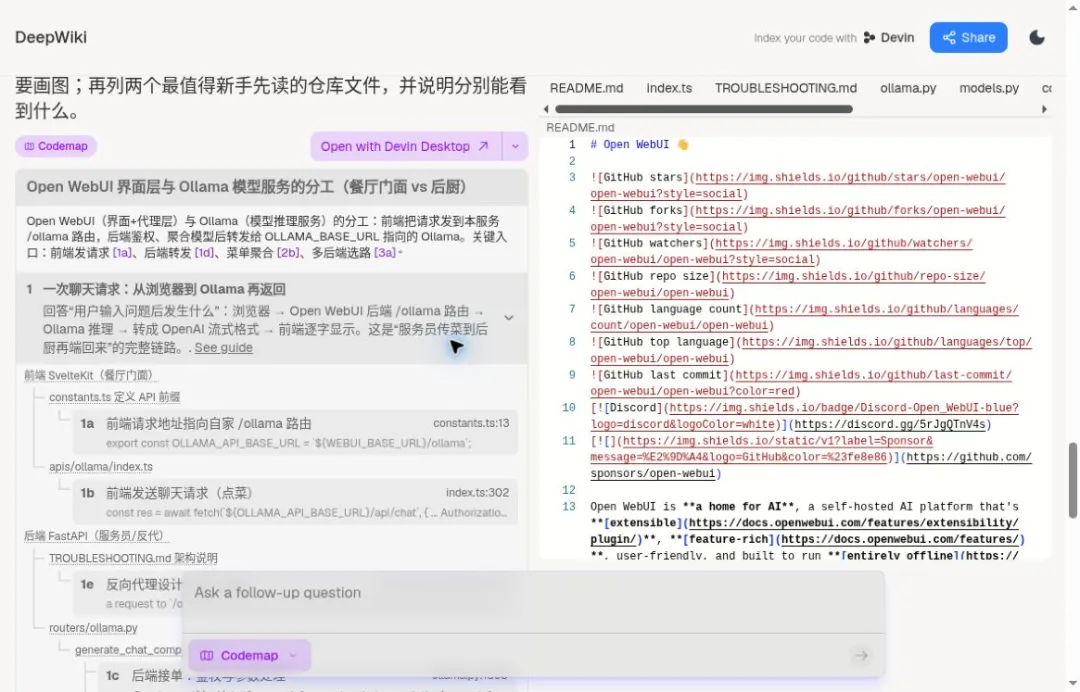1080x692 pixels.
Task: Switch to the index.ts tab
Action: (x=669, y=88)
